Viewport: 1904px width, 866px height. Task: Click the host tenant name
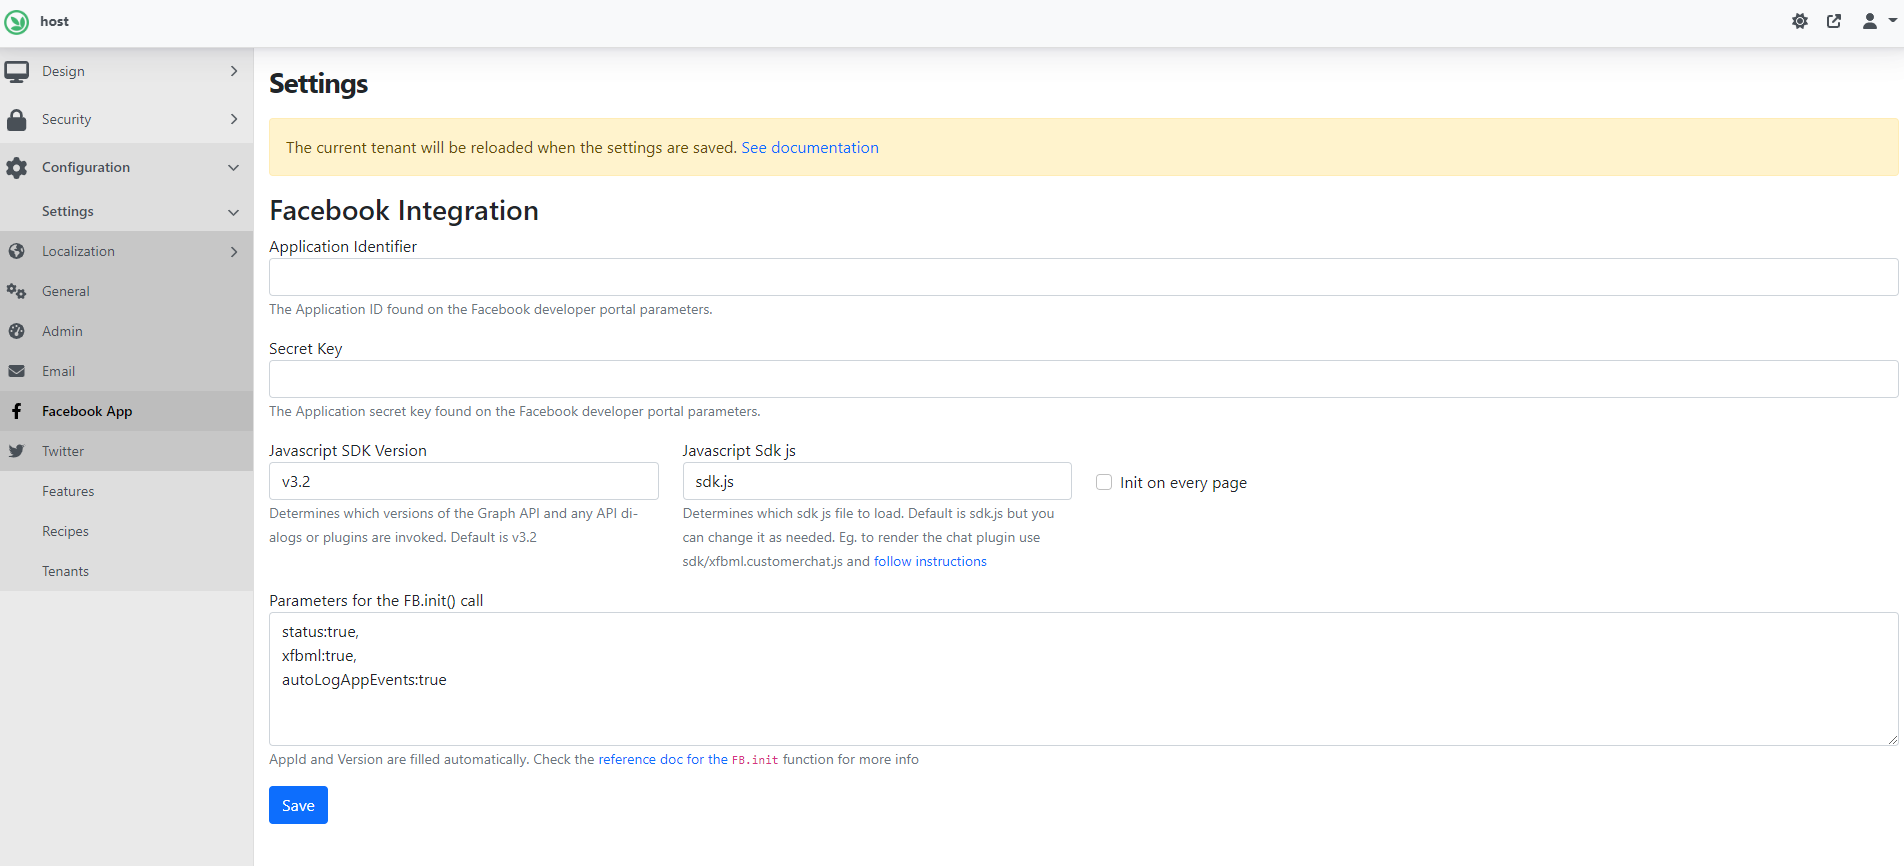pos(54,21)
